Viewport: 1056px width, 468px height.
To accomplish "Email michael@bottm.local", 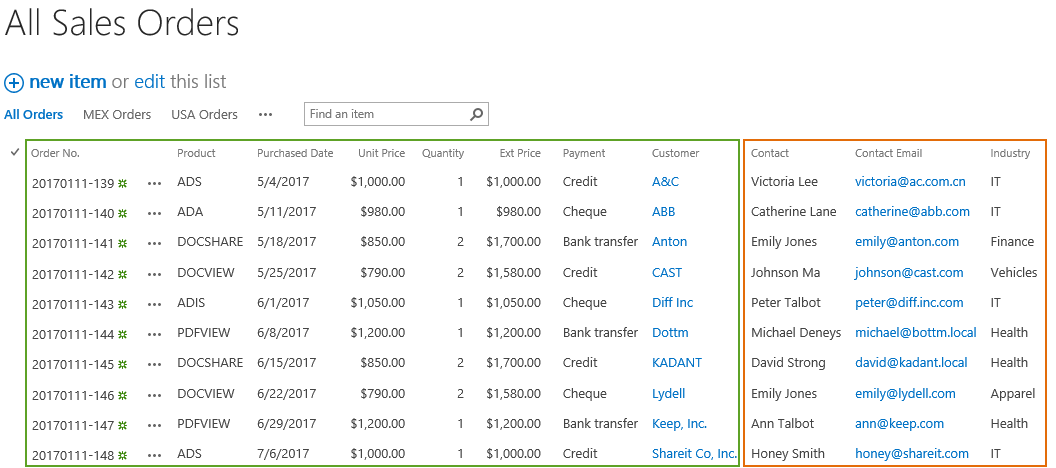I will (916, 333).
